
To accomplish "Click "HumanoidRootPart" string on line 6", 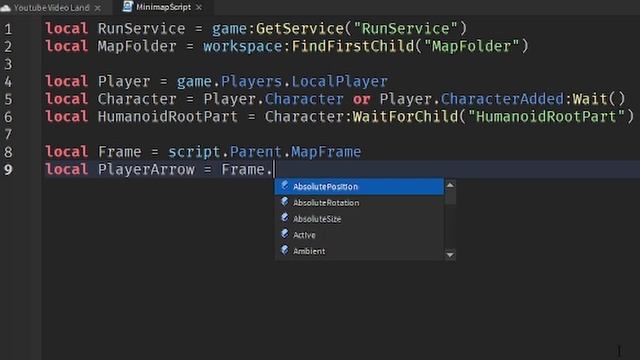I will click(x=546, y=116).
